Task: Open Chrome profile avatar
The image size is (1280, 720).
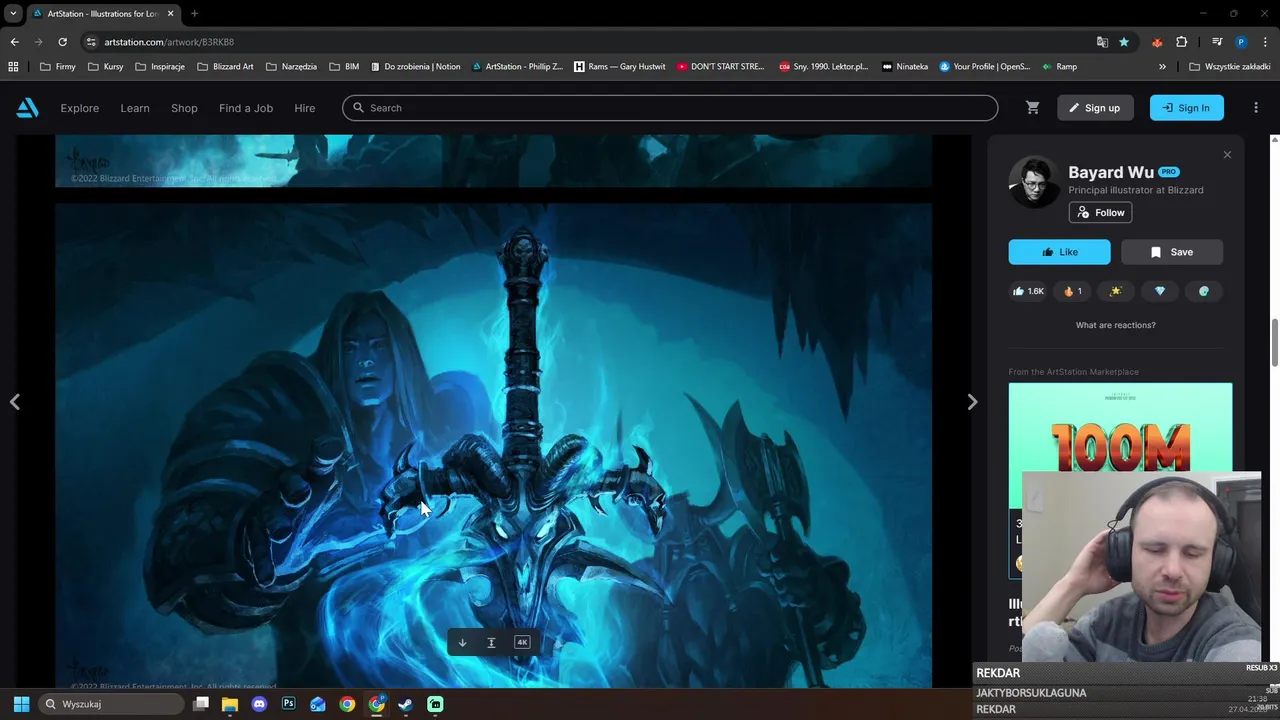Action: point(1241,42)
